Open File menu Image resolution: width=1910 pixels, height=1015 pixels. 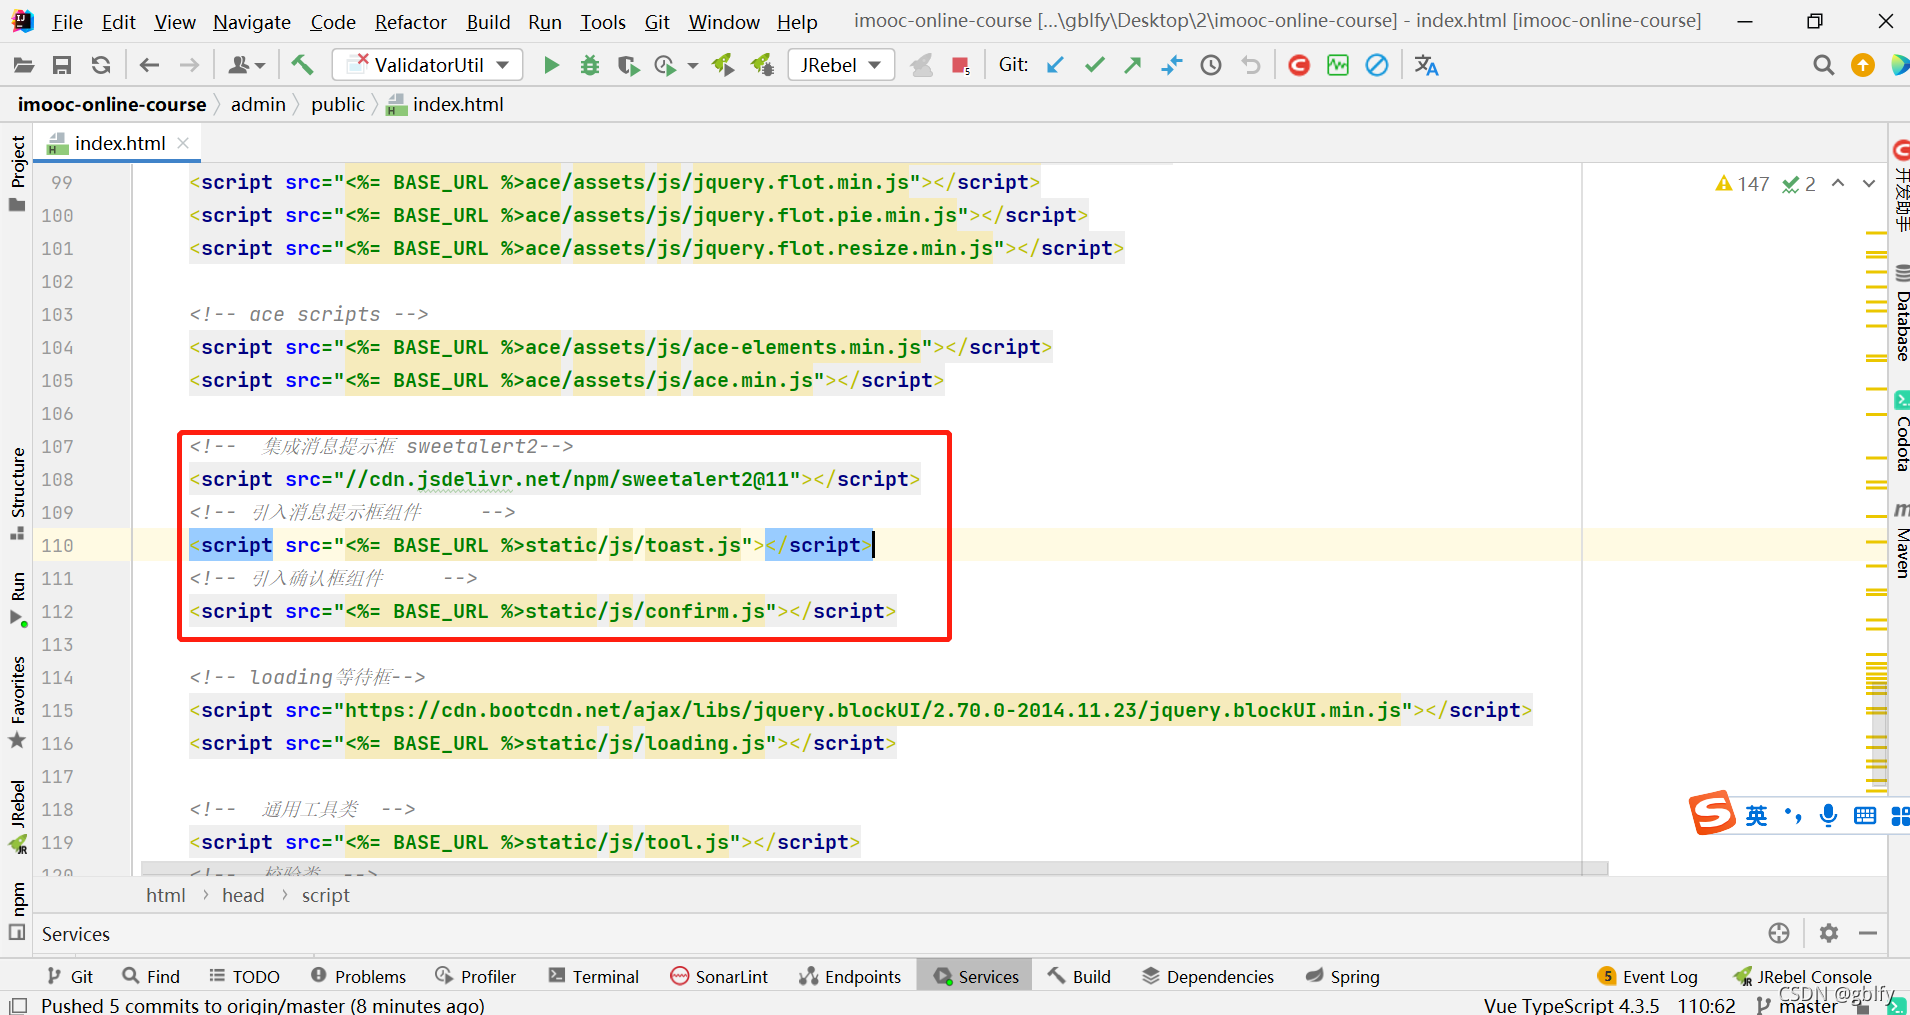point(67,21)
